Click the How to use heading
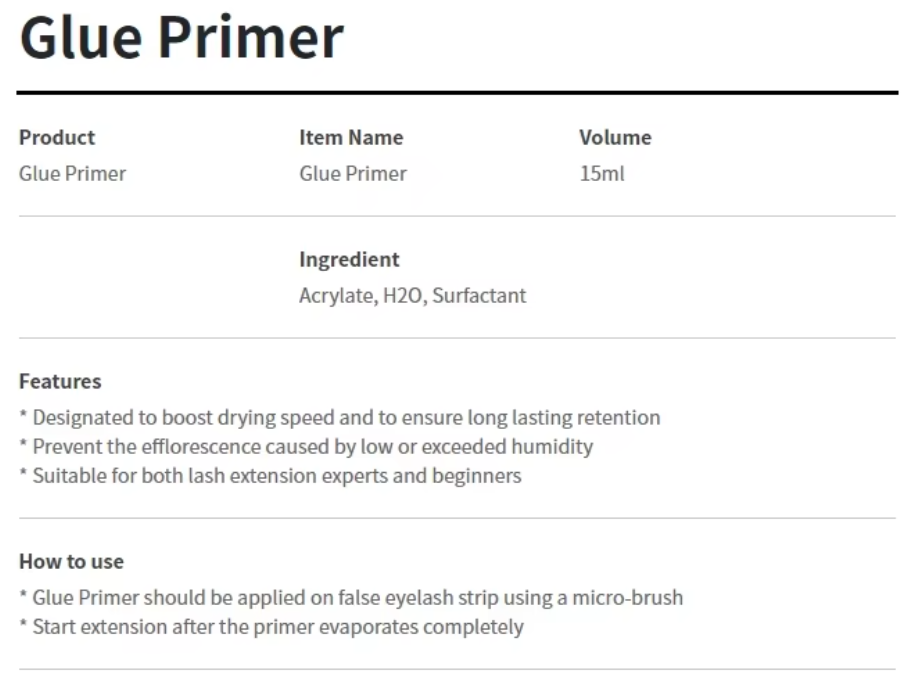Viewport: 919px width, 677px height. (x=72, y=562)
